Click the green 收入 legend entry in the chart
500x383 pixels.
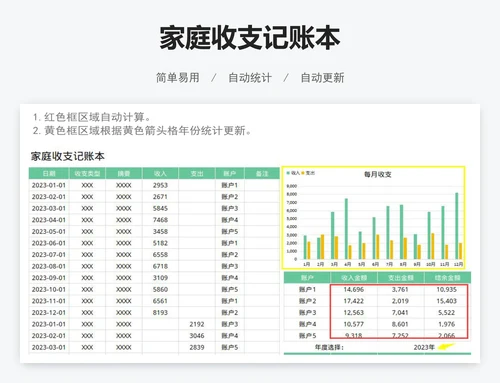pyautogui.click(x=293, y=173)
